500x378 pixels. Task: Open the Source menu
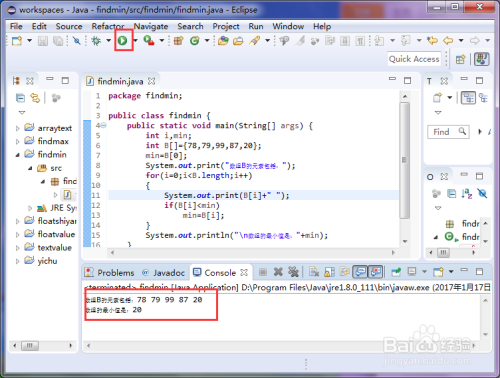click(x=69, y=26)
